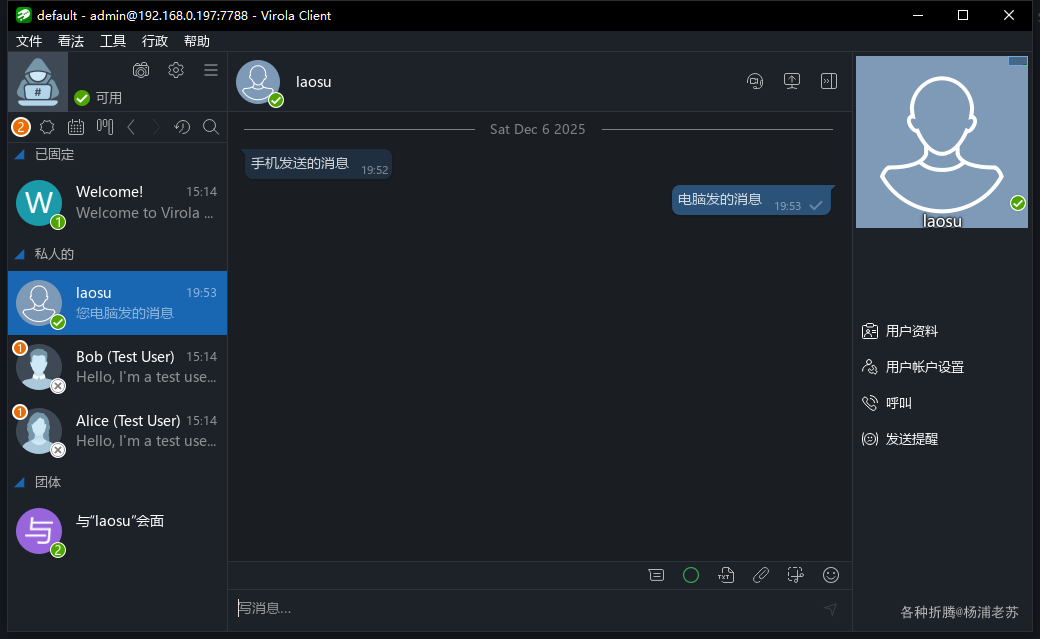
Task: Open the task board icon in sidebar toolbar
Action: [x=105, y=127]
